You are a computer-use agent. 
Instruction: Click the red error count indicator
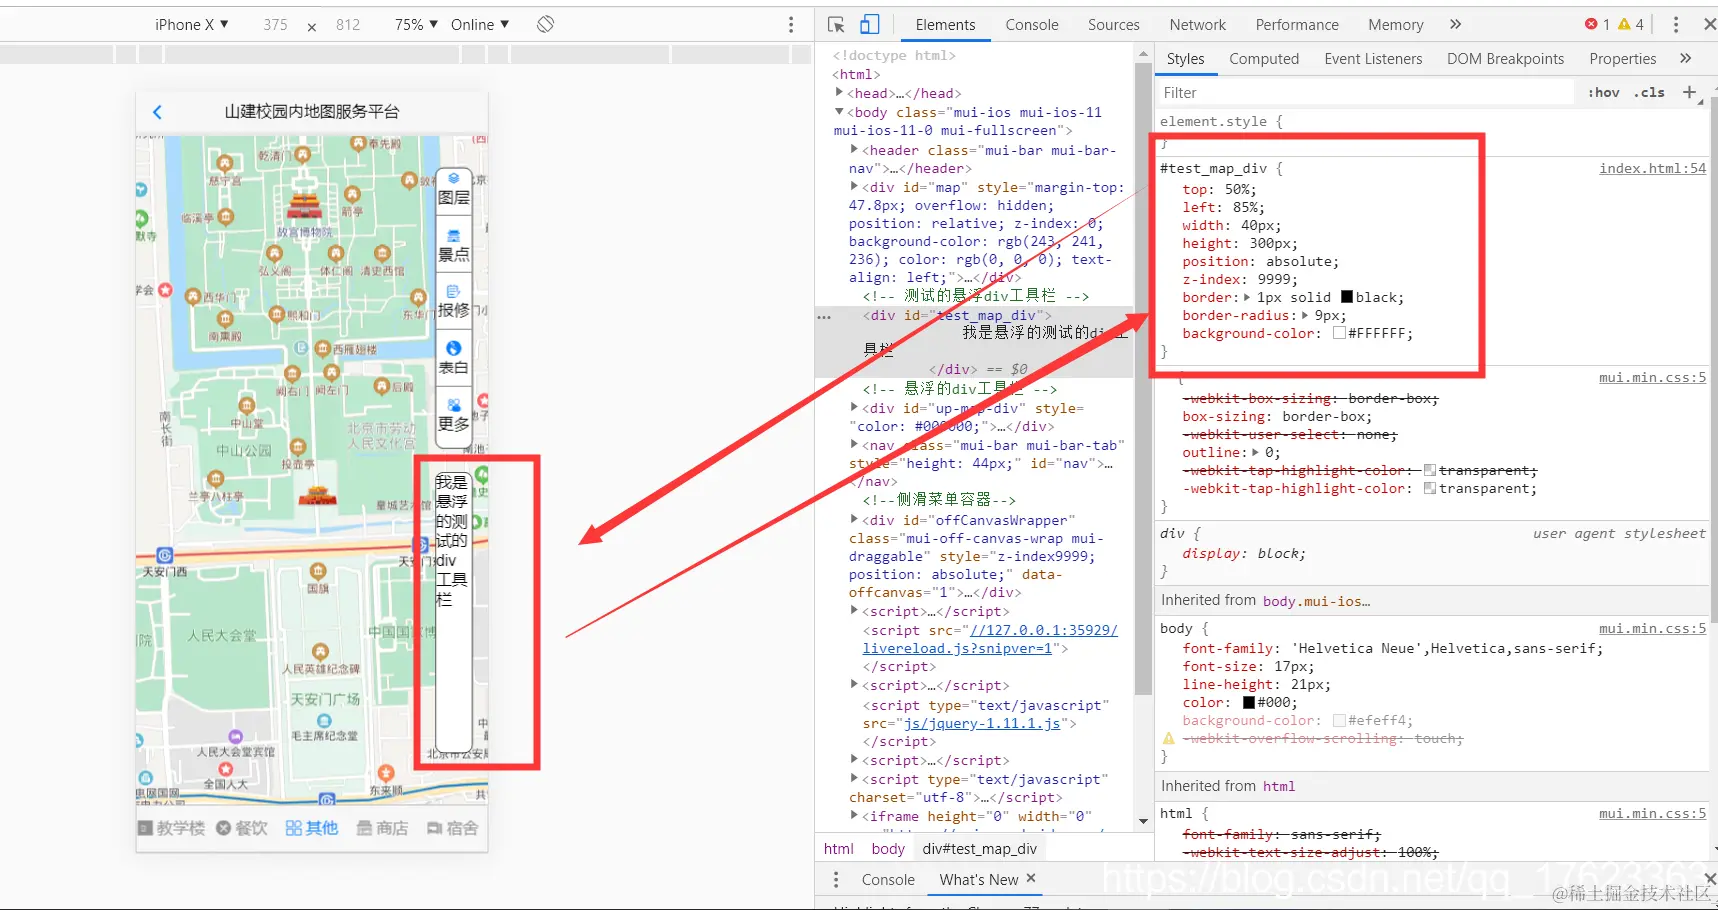coord(1597,24)
